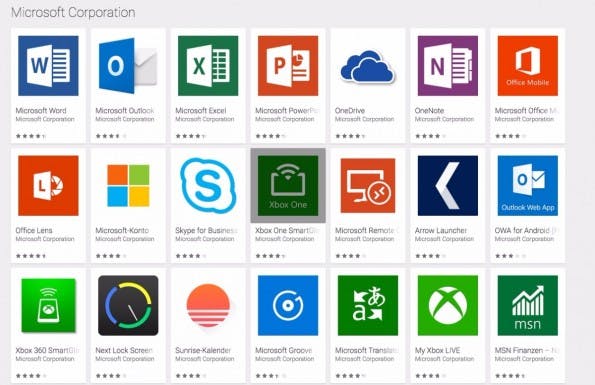
Task: Click the Microsoft PowerPoint icon
Action: click(288, 66)
